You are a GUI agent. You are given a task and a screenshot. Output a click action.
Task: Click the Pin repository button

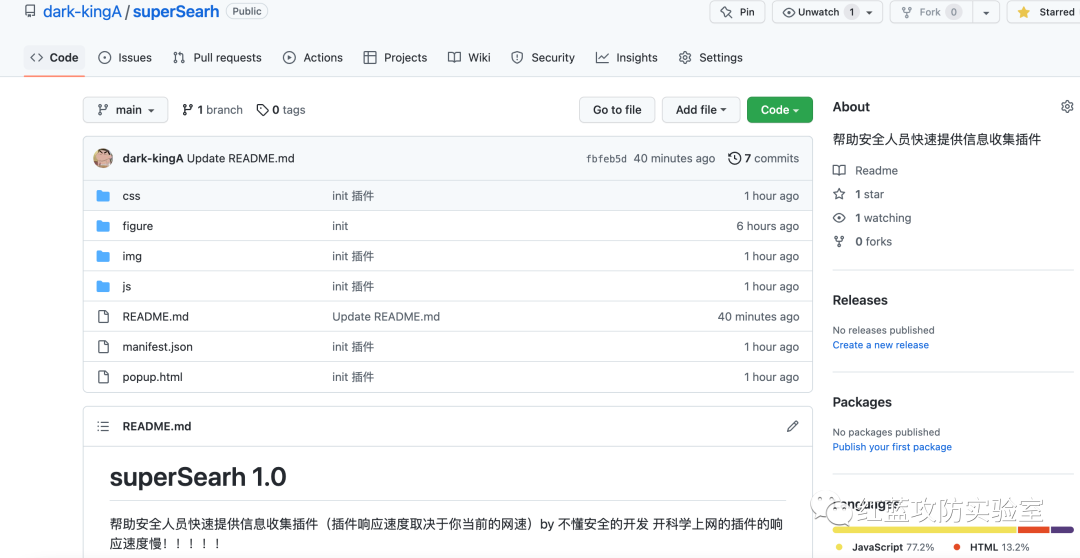737,12
